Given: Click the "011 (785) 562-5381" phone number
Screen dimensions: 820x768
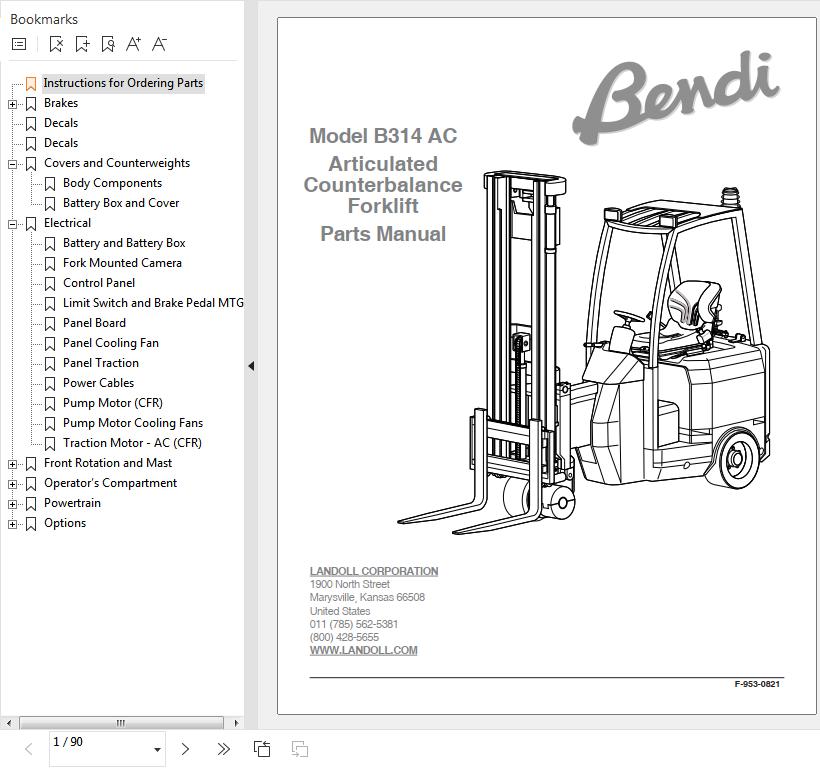Looking at the screenshot, I should click(x=354, y=624).
